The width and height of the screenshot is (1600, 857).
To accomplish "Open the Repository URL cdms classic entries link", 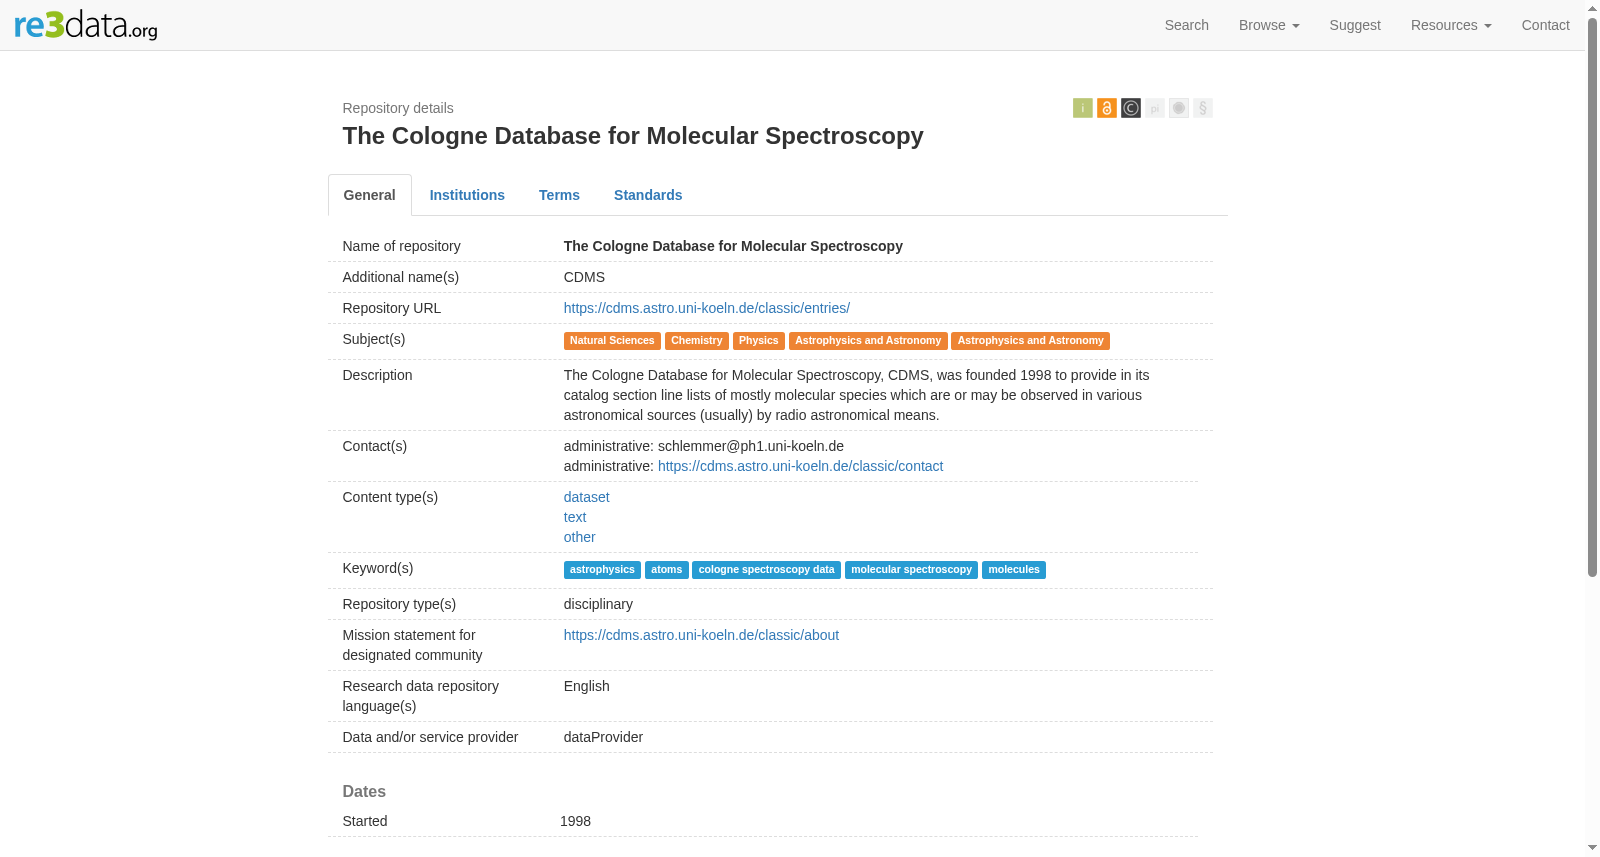I will (706, 308).
